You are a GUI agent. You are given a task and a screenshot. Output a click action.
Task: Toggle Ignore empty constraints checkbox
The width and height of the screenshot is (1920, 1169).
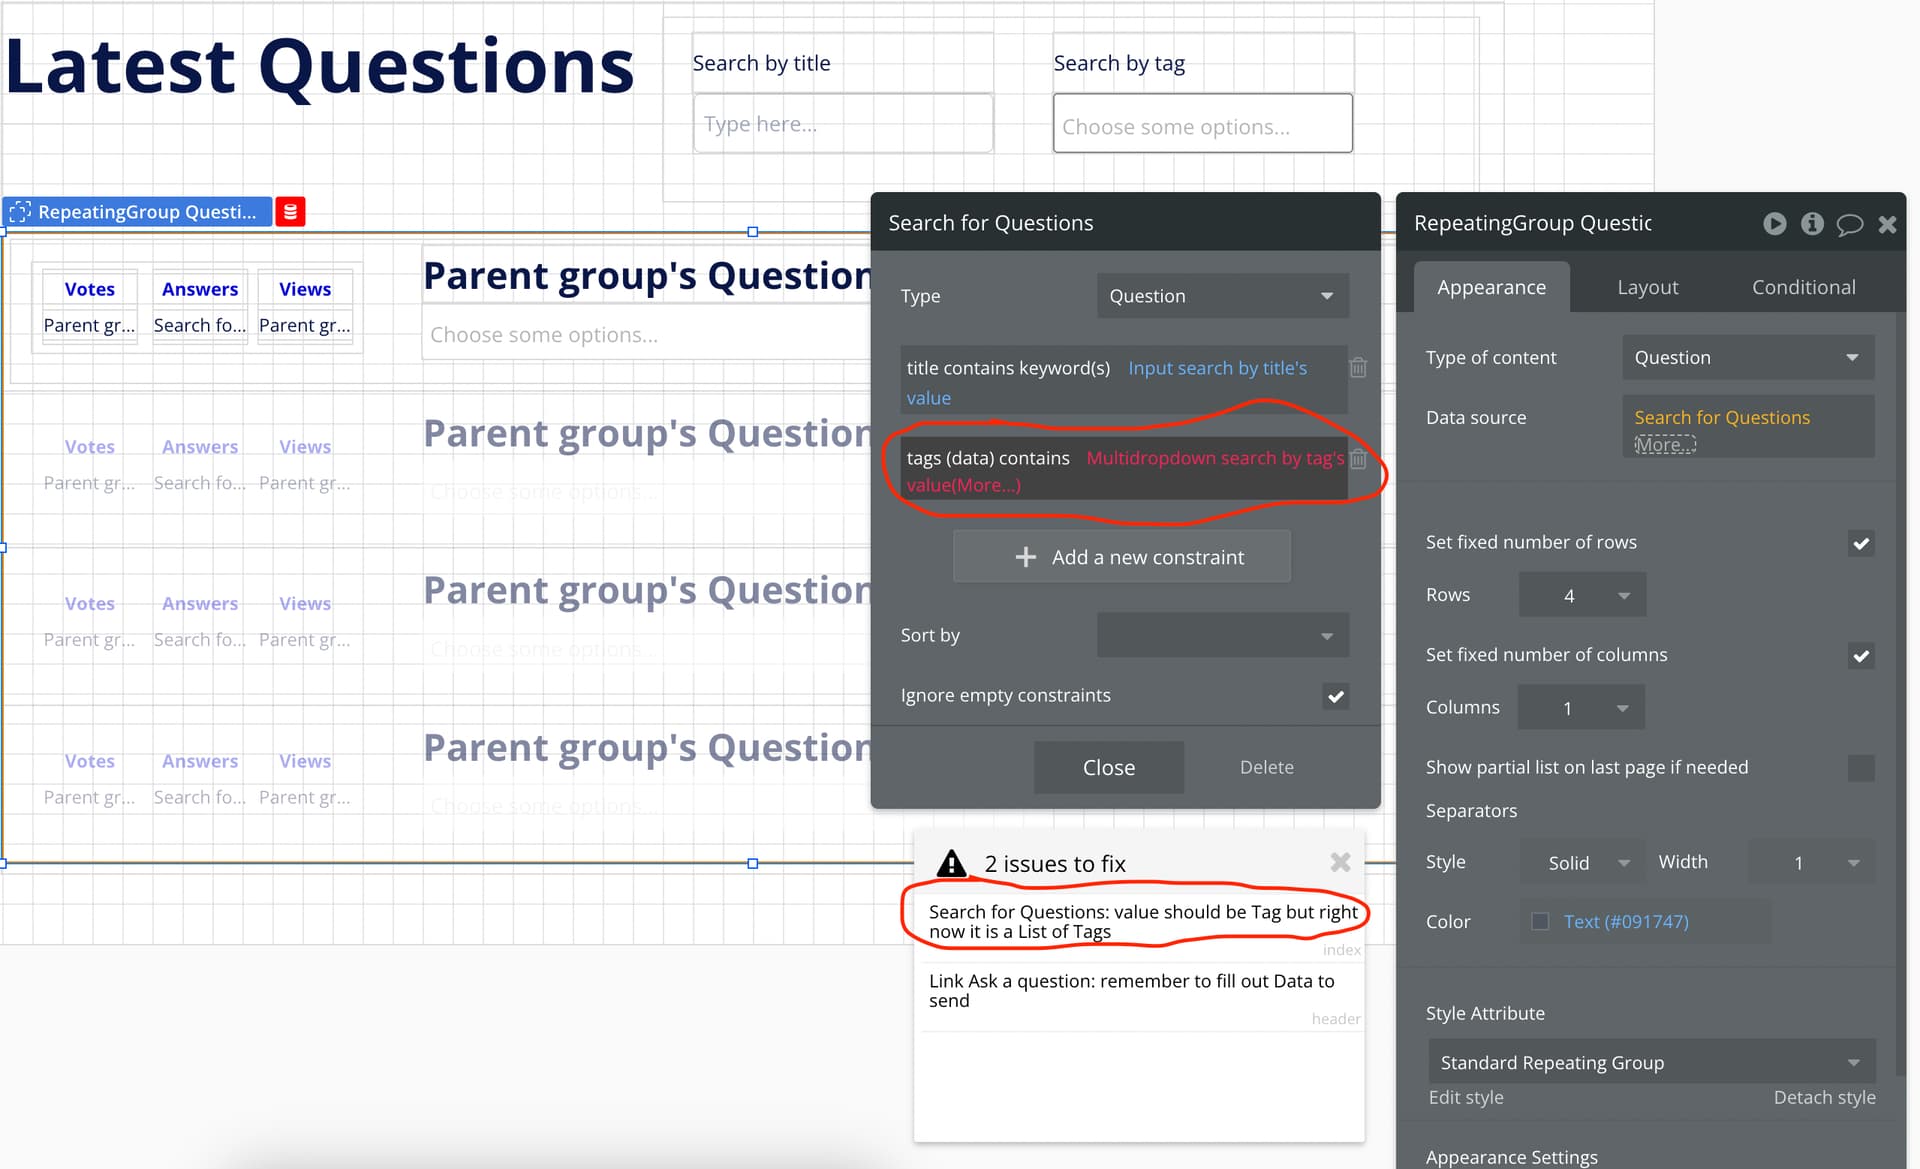[x=1335, y=696]
